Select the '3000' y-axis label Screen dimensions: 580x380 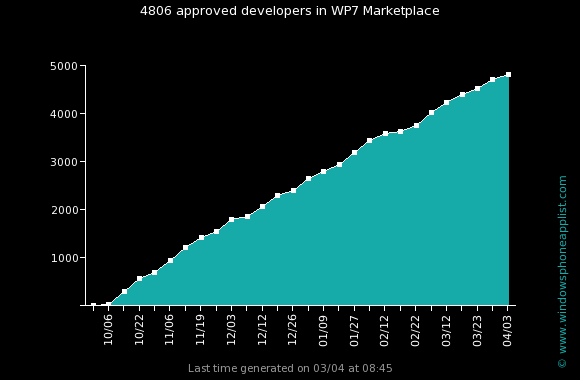64,162
